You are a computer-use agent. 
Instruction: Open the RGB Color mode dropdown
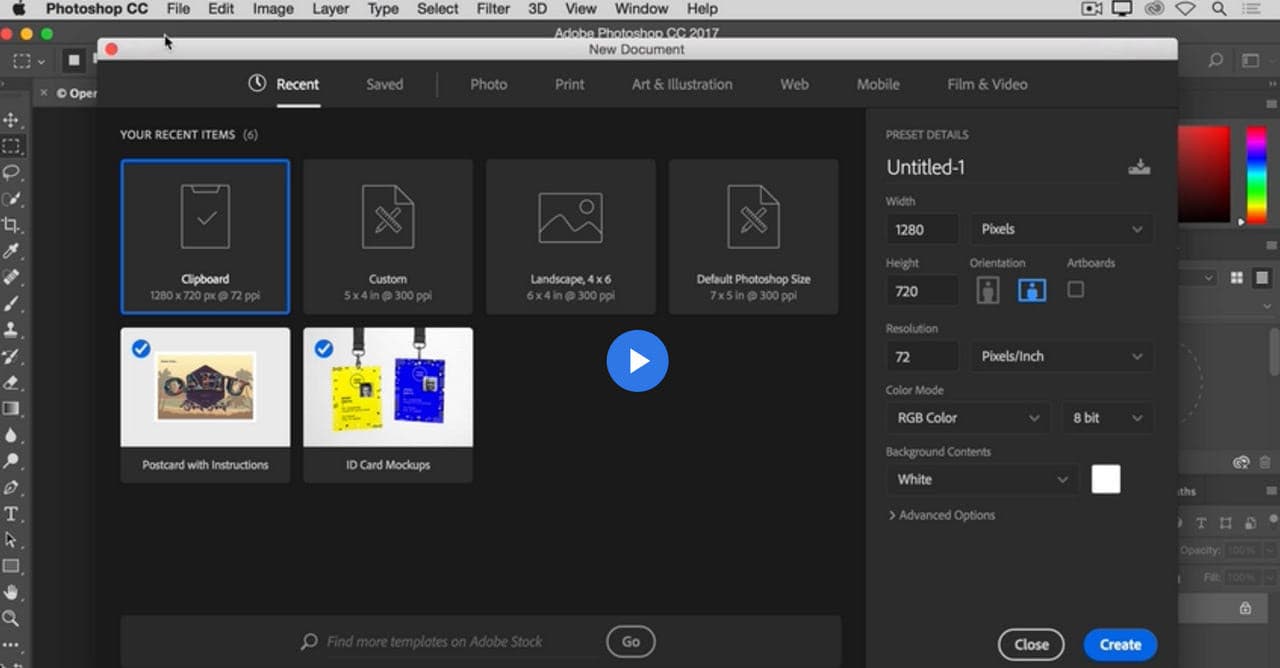(x=966, y=417)
